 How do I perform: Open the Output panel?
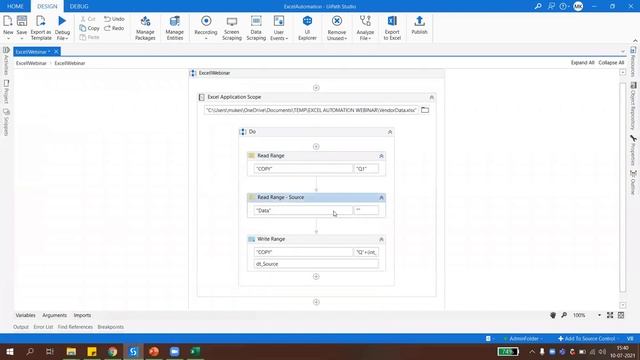20,327
